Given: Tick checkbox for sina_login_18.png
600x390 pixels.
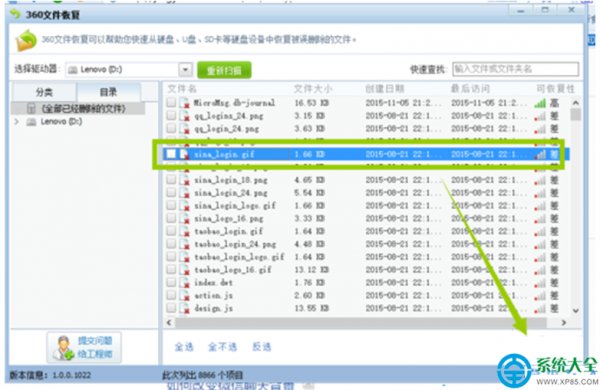Looking at the screenshot, I should coord(171,179).
